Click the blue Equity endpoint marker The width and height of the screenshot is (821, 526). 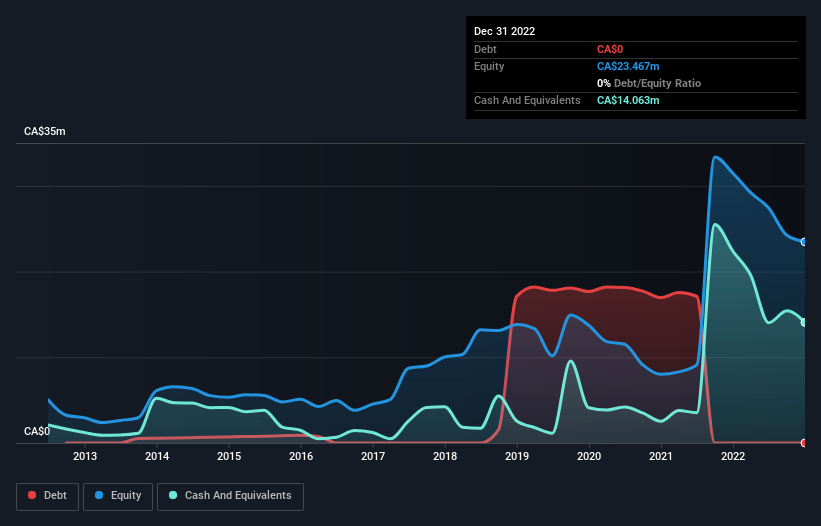(x=804, y=242)
